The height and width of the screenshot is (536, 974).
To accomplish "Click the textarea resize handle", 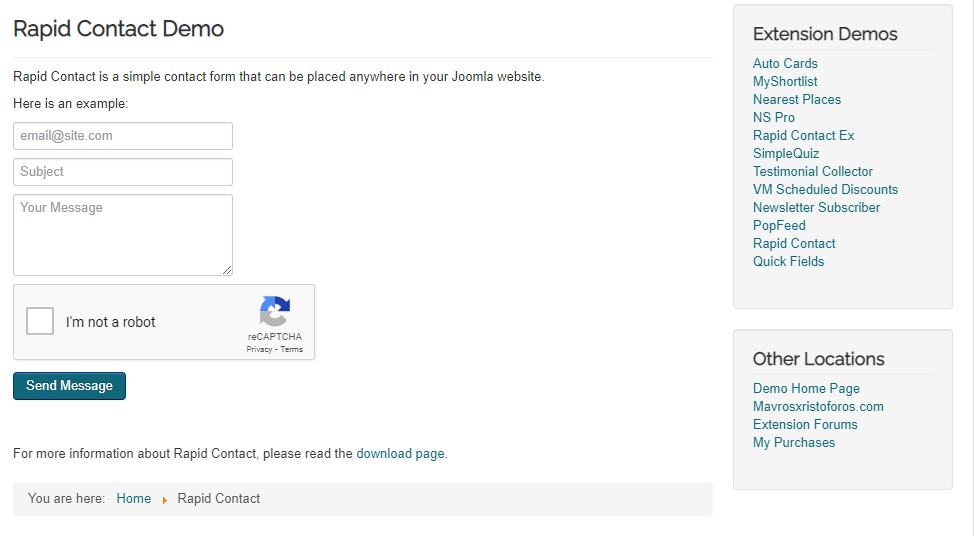I will [x=227, y=270].
